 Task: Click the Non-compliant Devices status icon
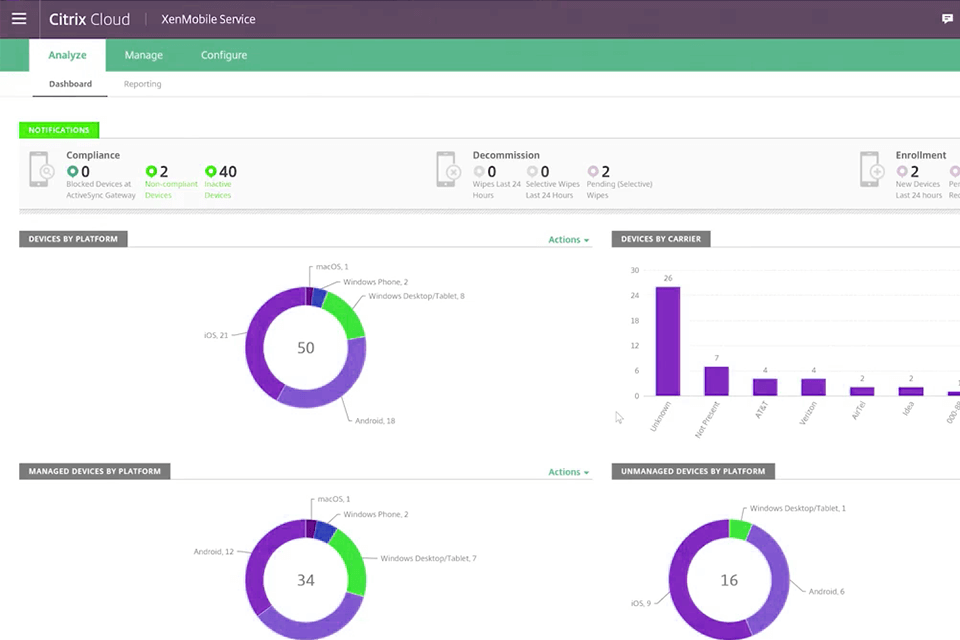pos(150,171)
